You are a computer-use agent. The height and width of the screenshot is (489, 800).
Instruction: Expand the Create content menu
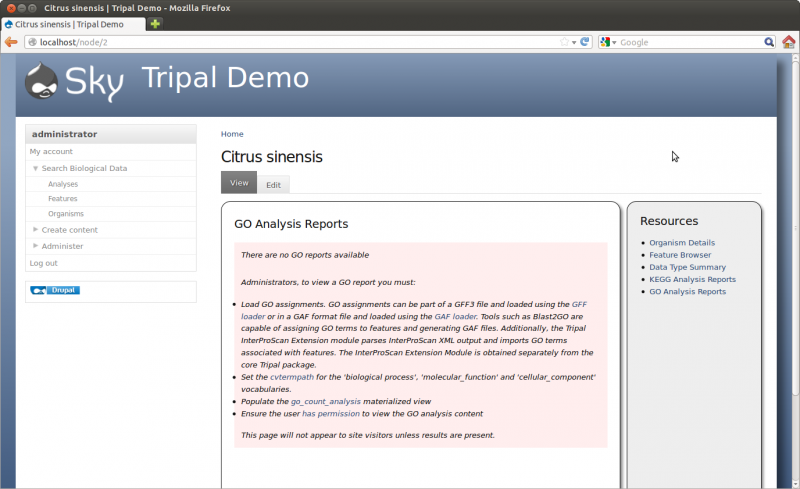tap(69, 230)
